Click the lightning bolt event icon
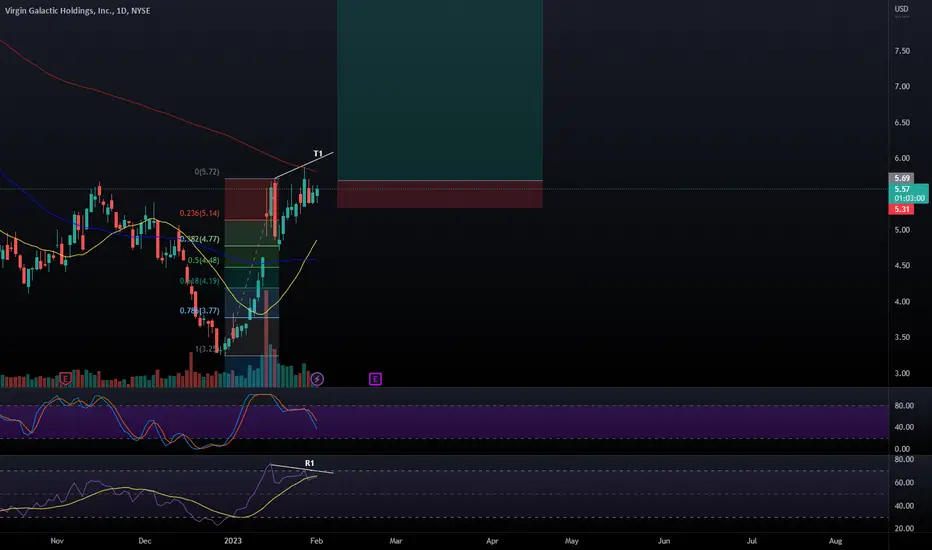The image size is (932, 550). [x=317, y=379]
